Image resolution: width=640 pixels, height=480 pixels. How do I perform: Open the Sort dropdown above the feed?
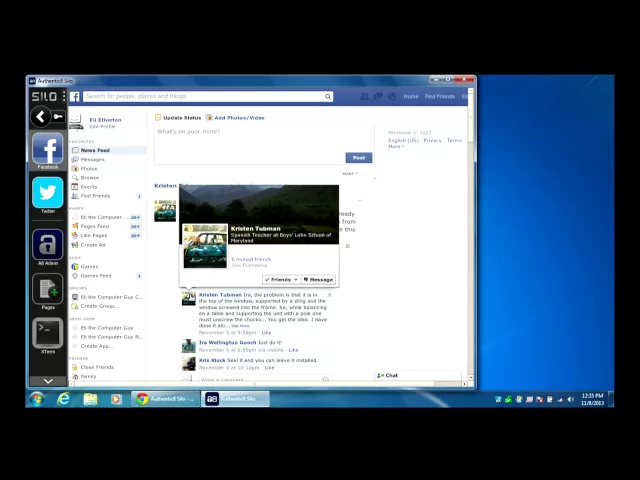coord(350,174)
